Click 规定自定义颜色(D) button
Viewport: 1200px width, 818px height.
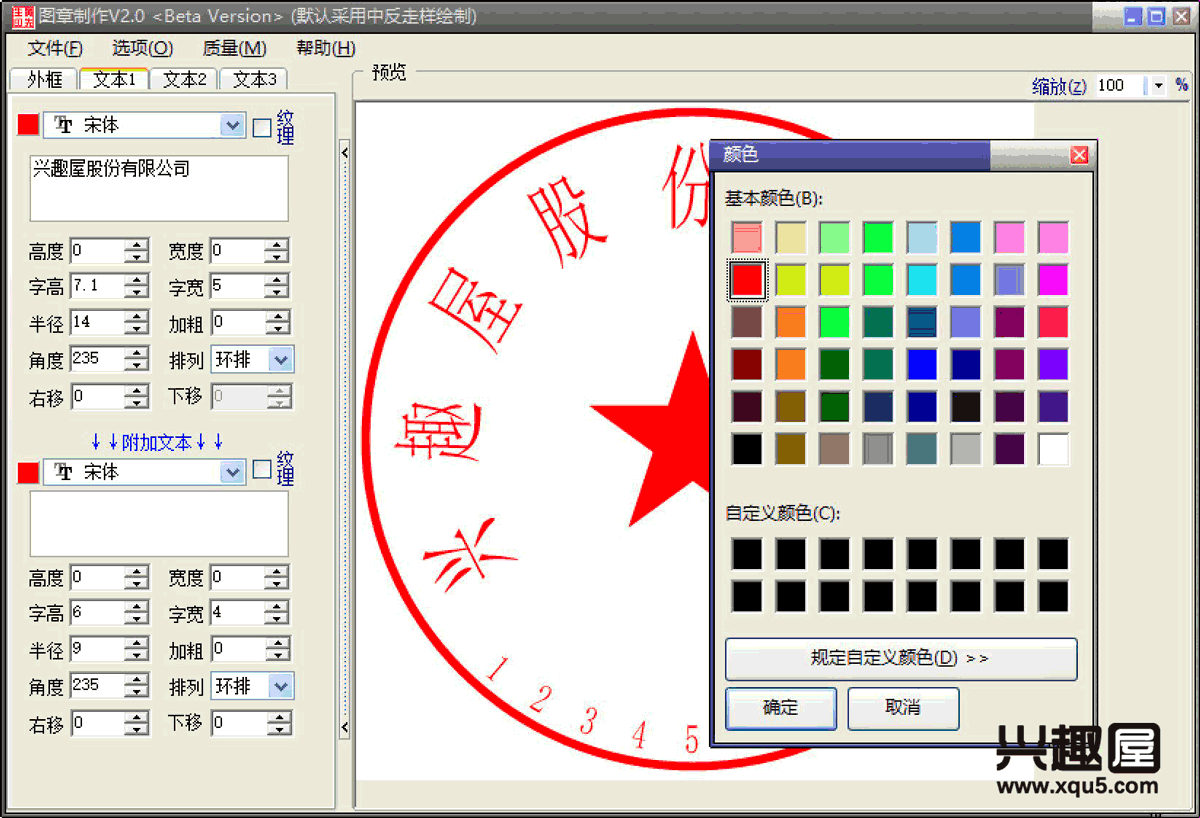pos(900,659)
